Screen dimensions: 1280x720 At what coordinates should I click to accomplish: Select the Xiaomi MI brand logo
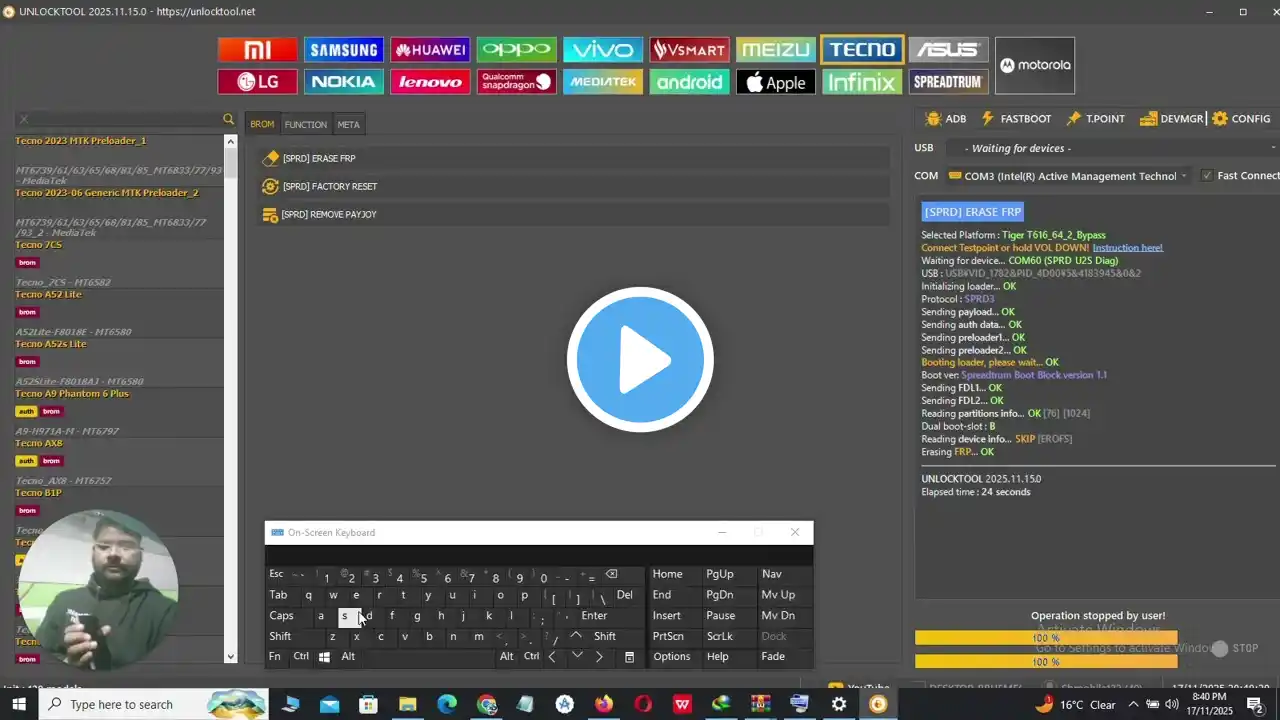pos(258,50)
